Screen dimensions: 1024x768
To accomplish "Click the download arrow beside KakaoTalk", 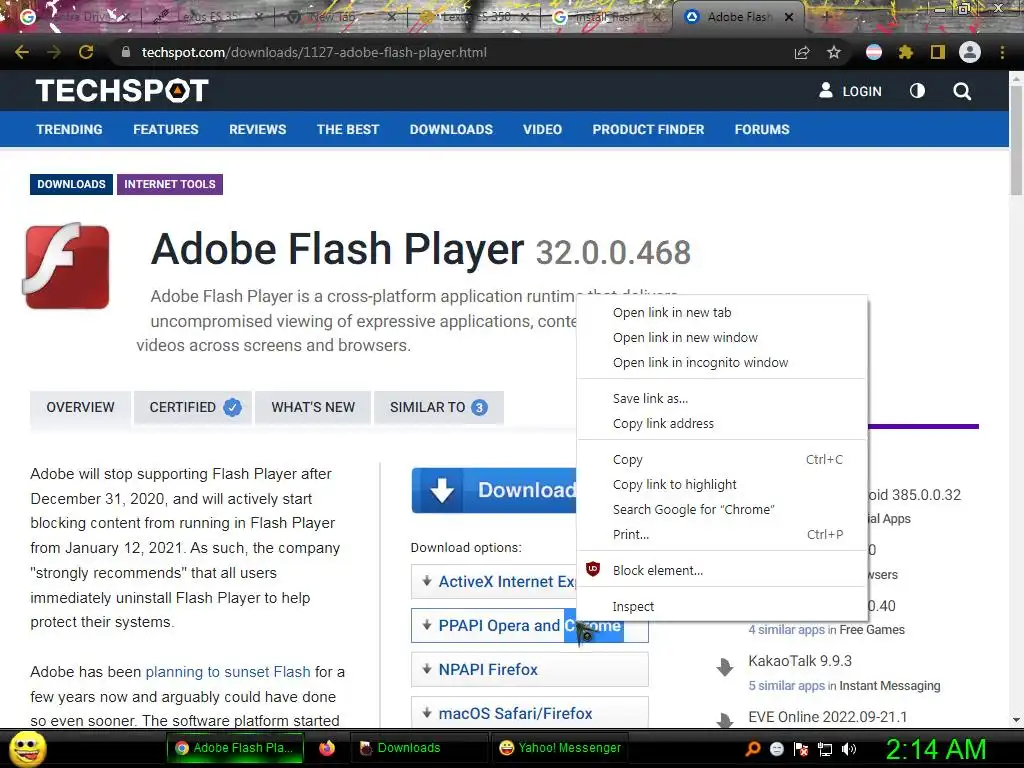I will click(x=725, y=667).
